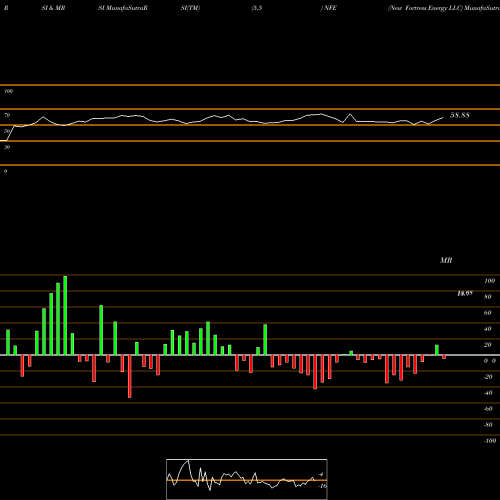Click the 'SI MunafaSutraR' header label
This screenshot has width=500, height=500.
click(x=123, y=8)
